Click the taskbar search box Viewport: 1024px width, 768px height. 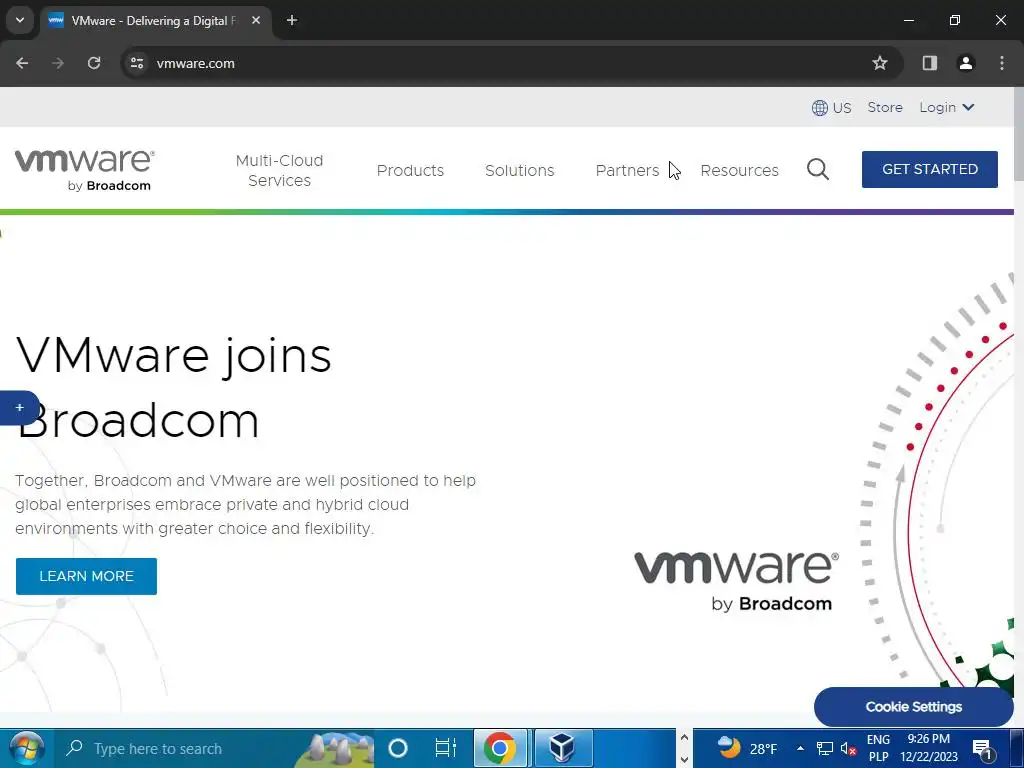pos(216,748)
